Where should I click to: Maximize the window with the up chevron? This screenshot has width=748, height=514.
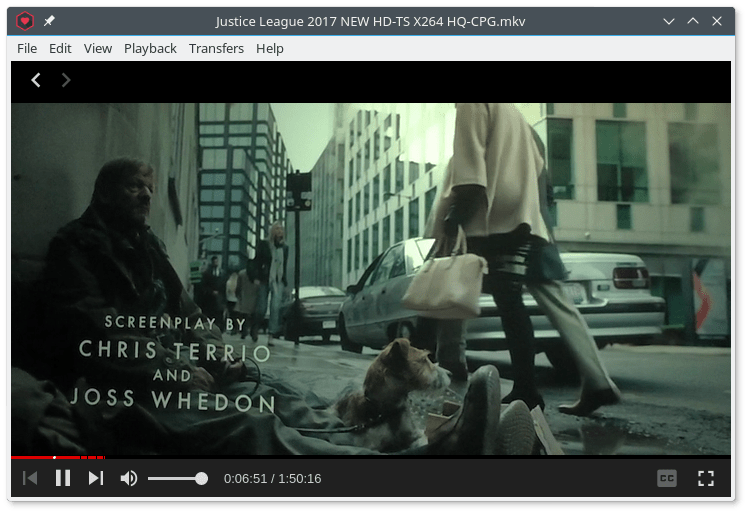[693, 21]
